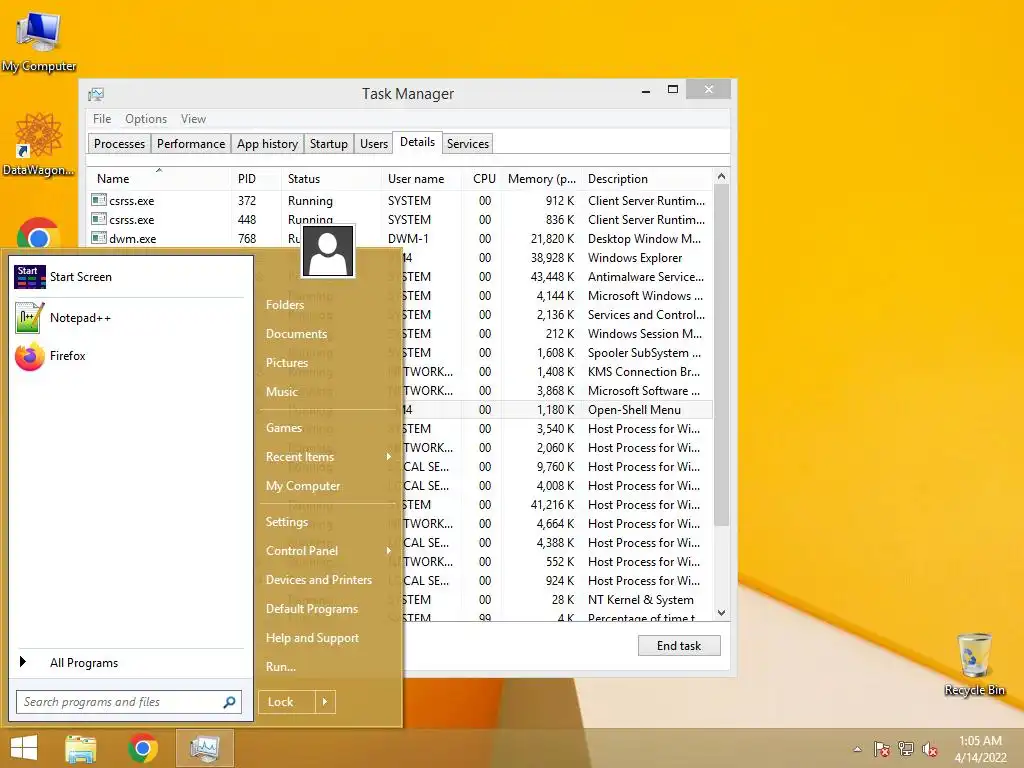Open the DataWagon desktop shortcut
The height and width of the screenshot is (768, 1024).
[x=38, y=144]
